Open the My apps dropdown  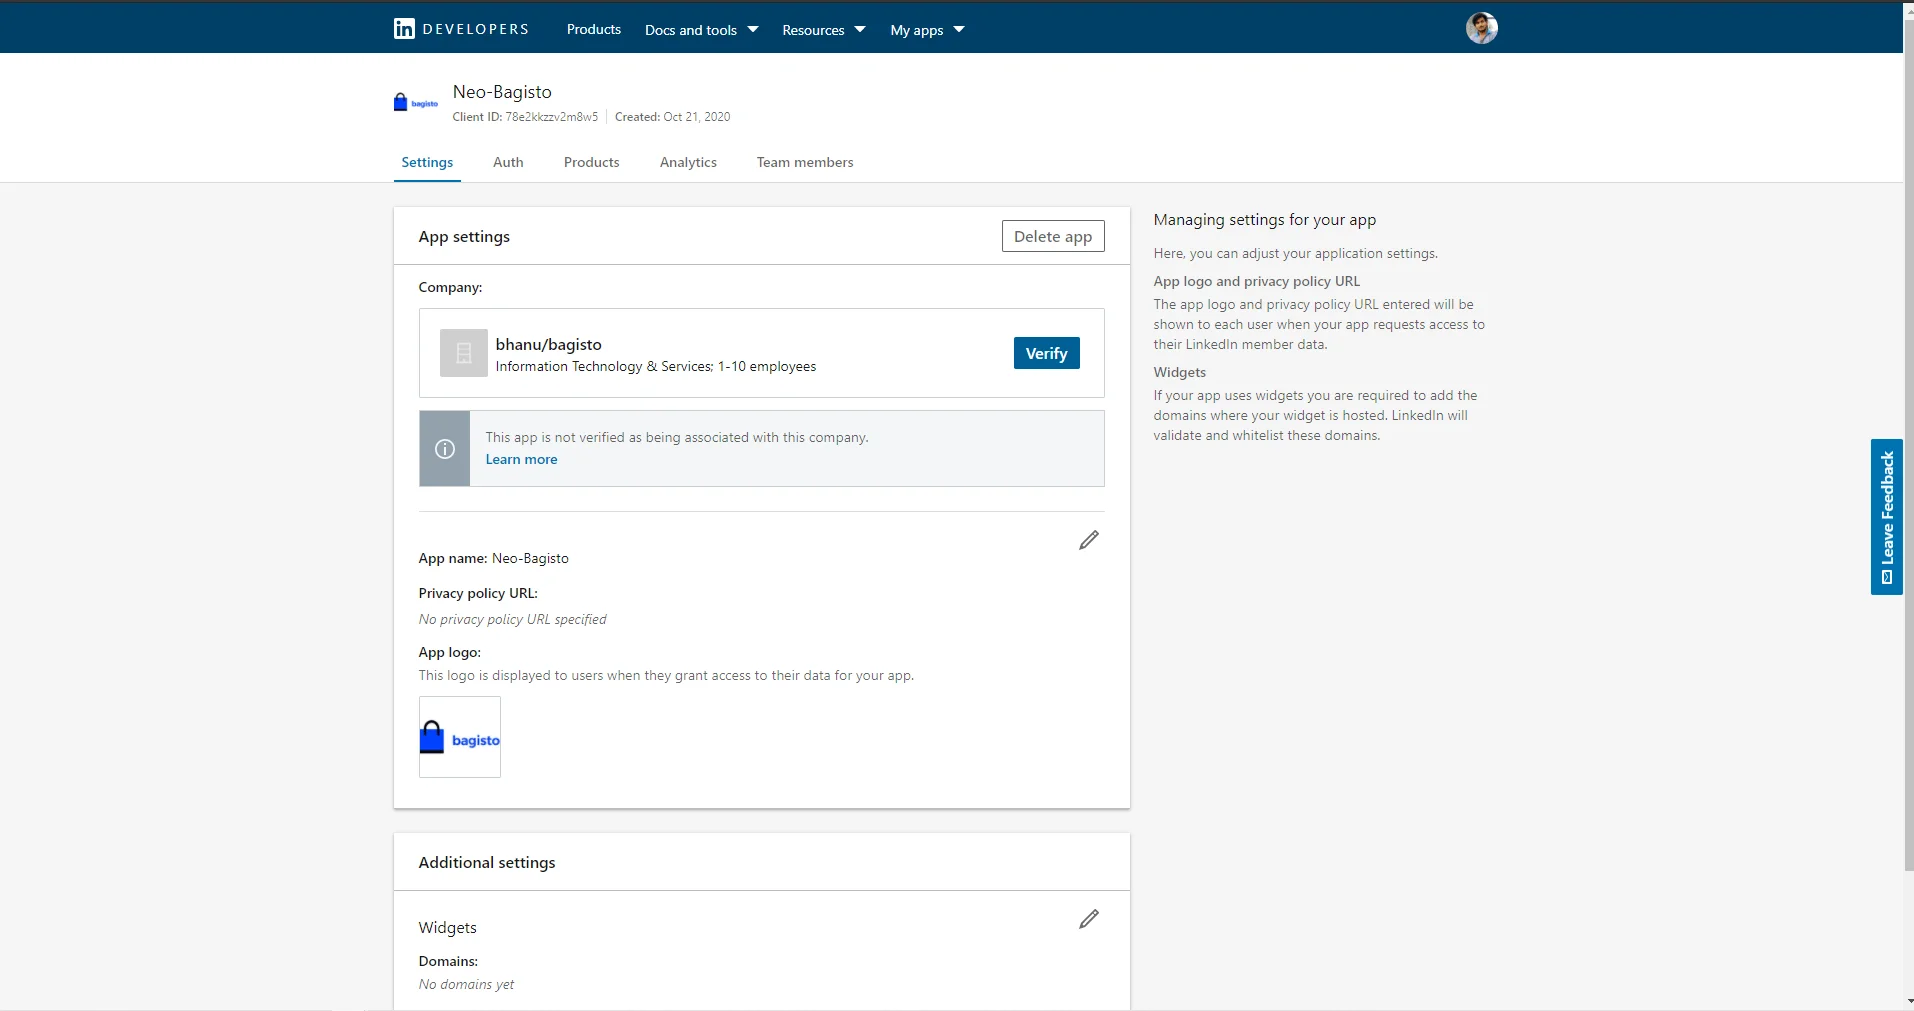tap(927, 30)
